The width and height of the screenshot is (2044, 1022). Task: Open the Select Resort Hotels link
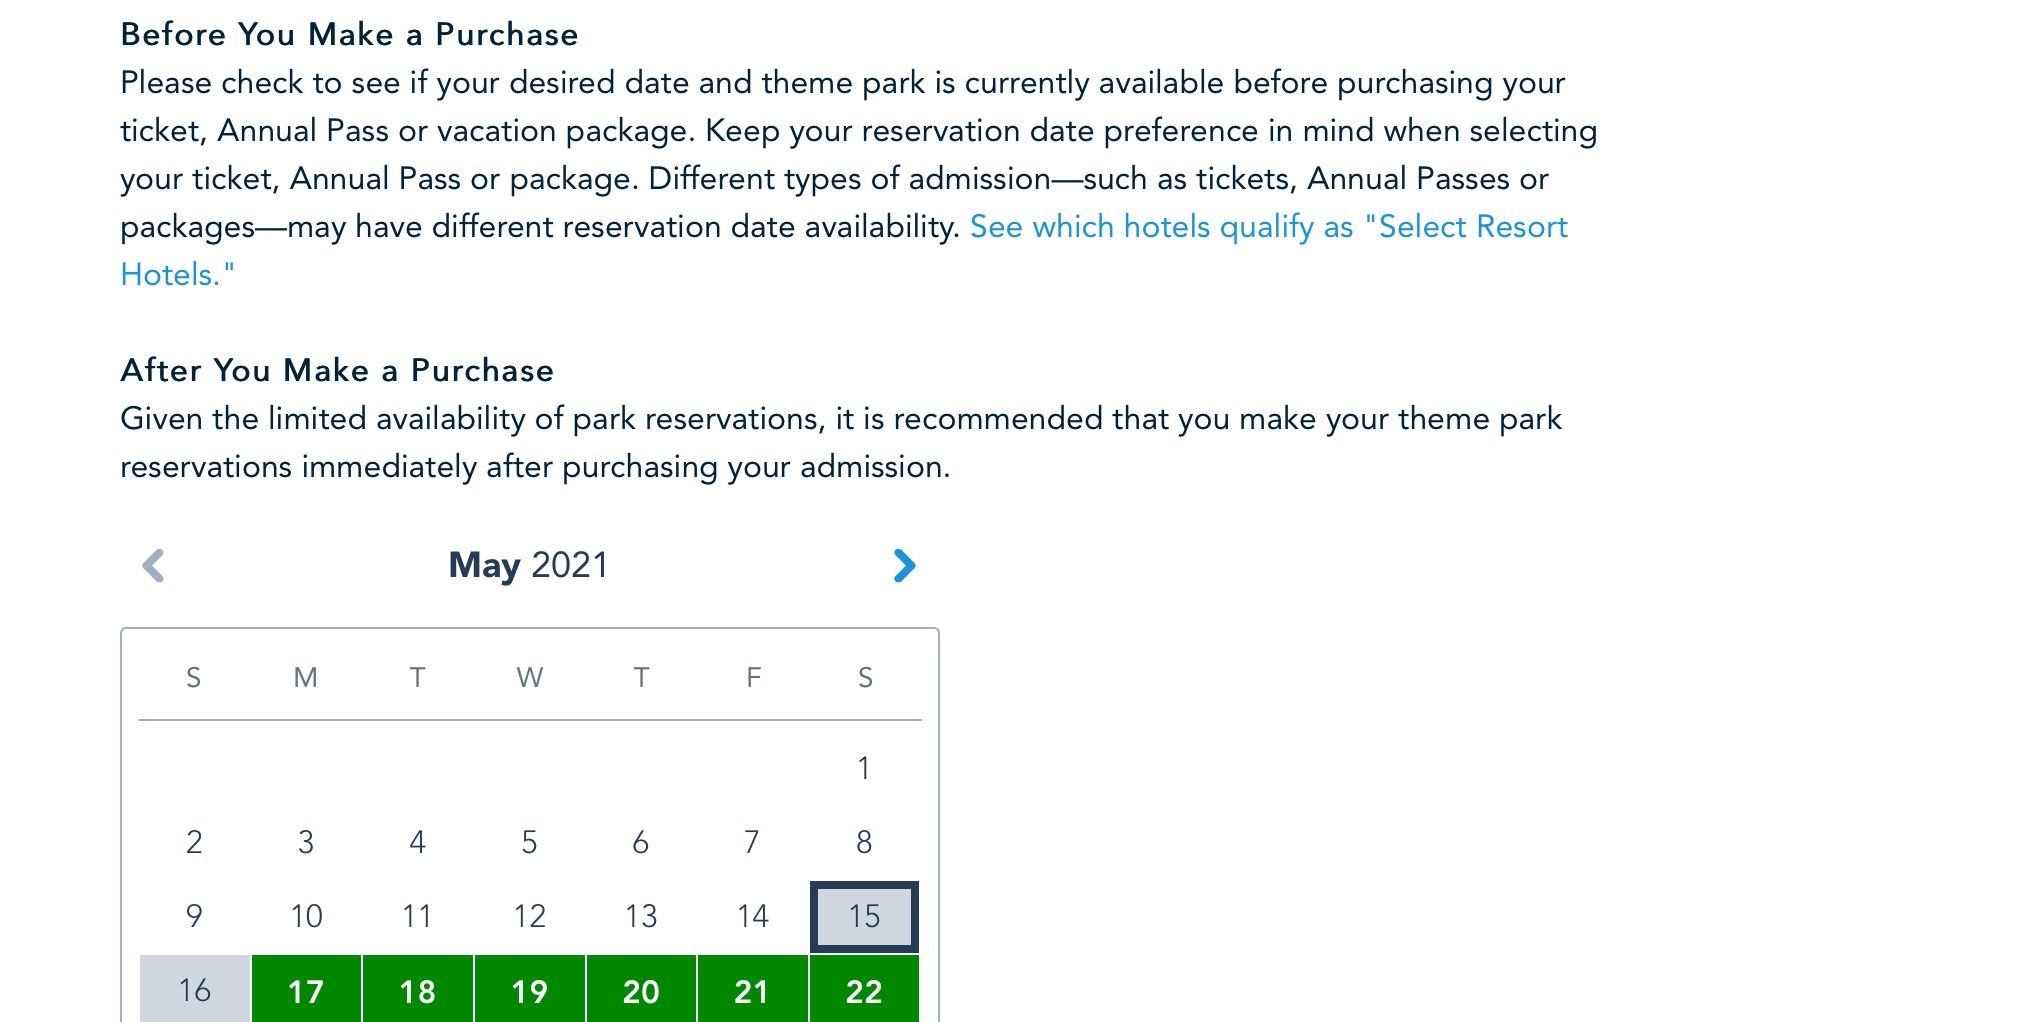1268,228
